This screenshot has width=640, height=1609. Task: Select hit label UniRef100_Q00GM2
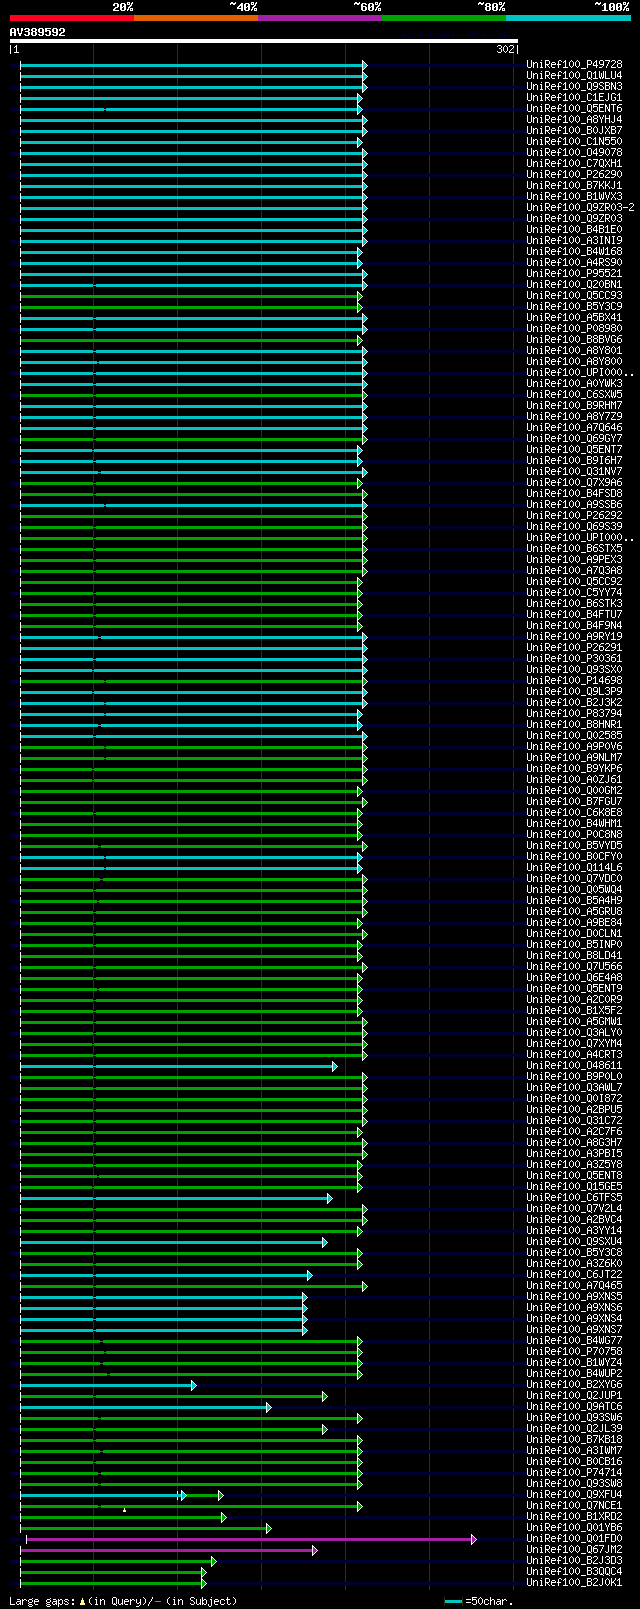pos(574,790)
